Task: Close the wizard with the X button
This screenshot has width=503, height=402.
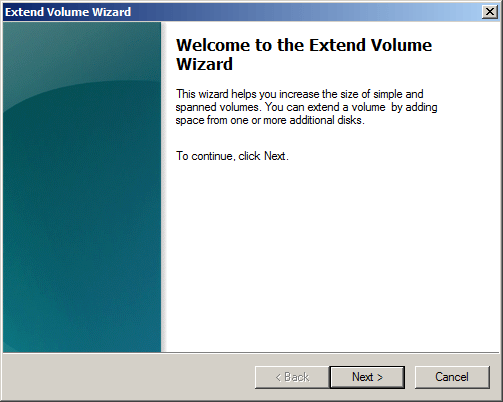Action: click(490, 12)
